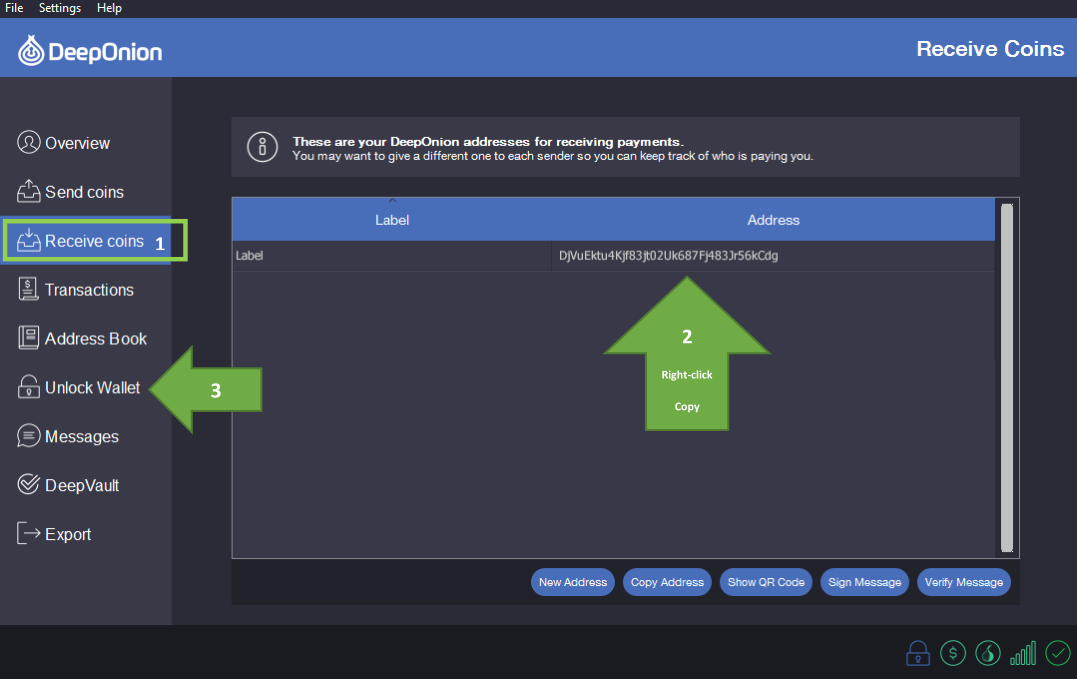The image size is (1077, 679).
Task: Click the dollar staking icon in status bar
Action: pos(953,653)
